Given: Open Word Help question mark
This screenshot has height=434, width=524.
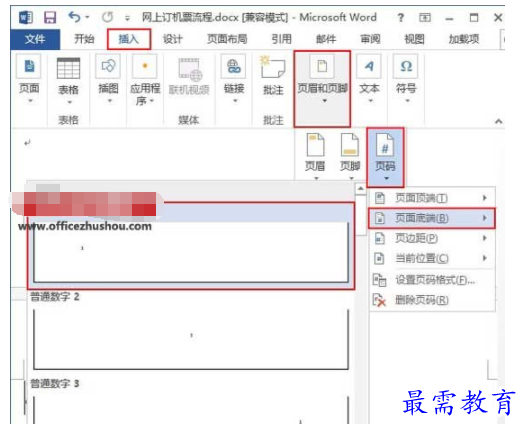Looking at the screenshot, I should pos(400,17).
